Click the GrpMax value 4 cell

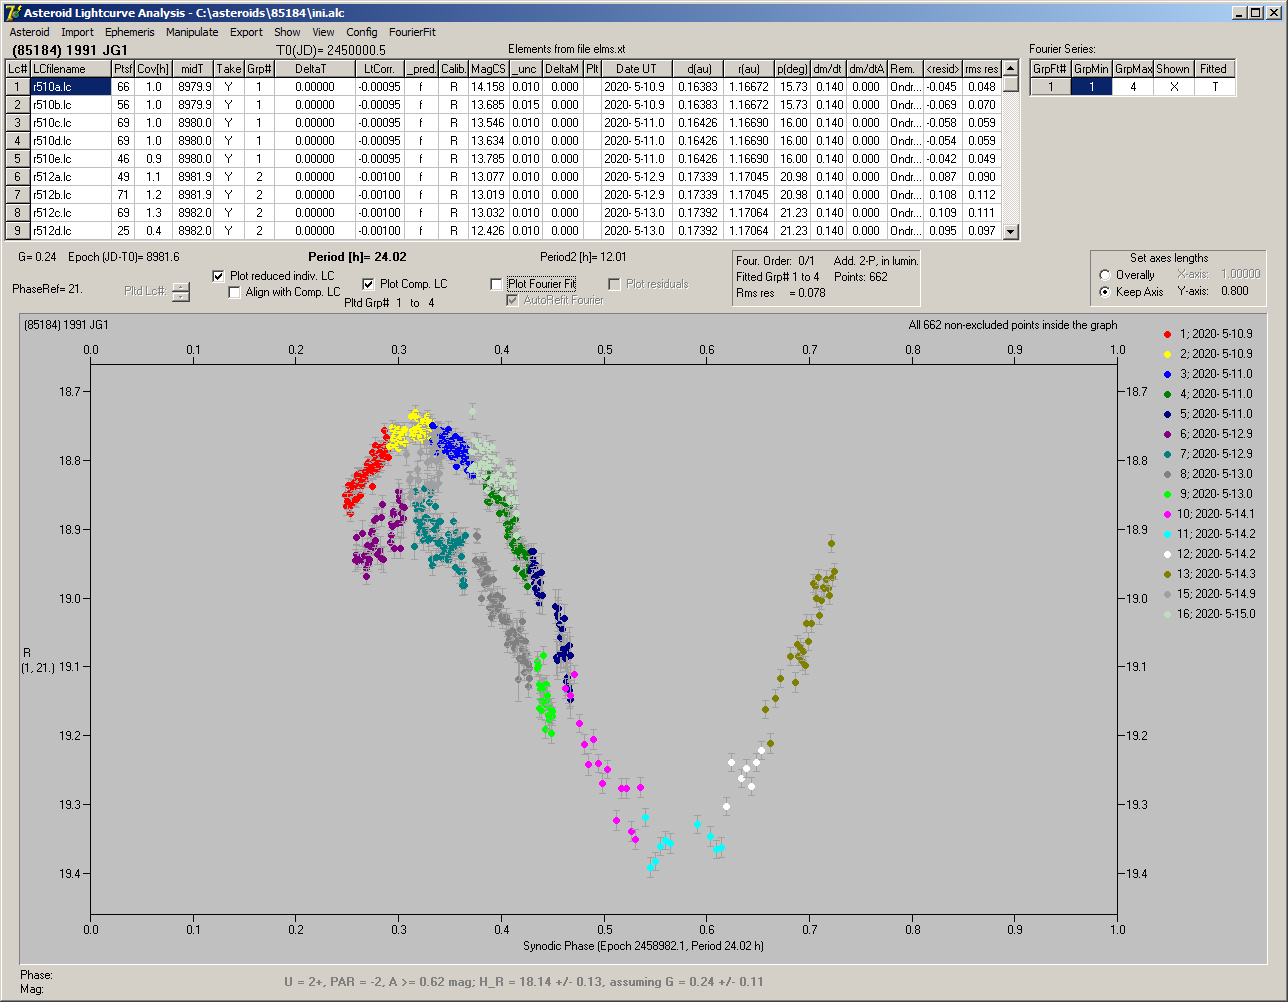[1133, 87]
